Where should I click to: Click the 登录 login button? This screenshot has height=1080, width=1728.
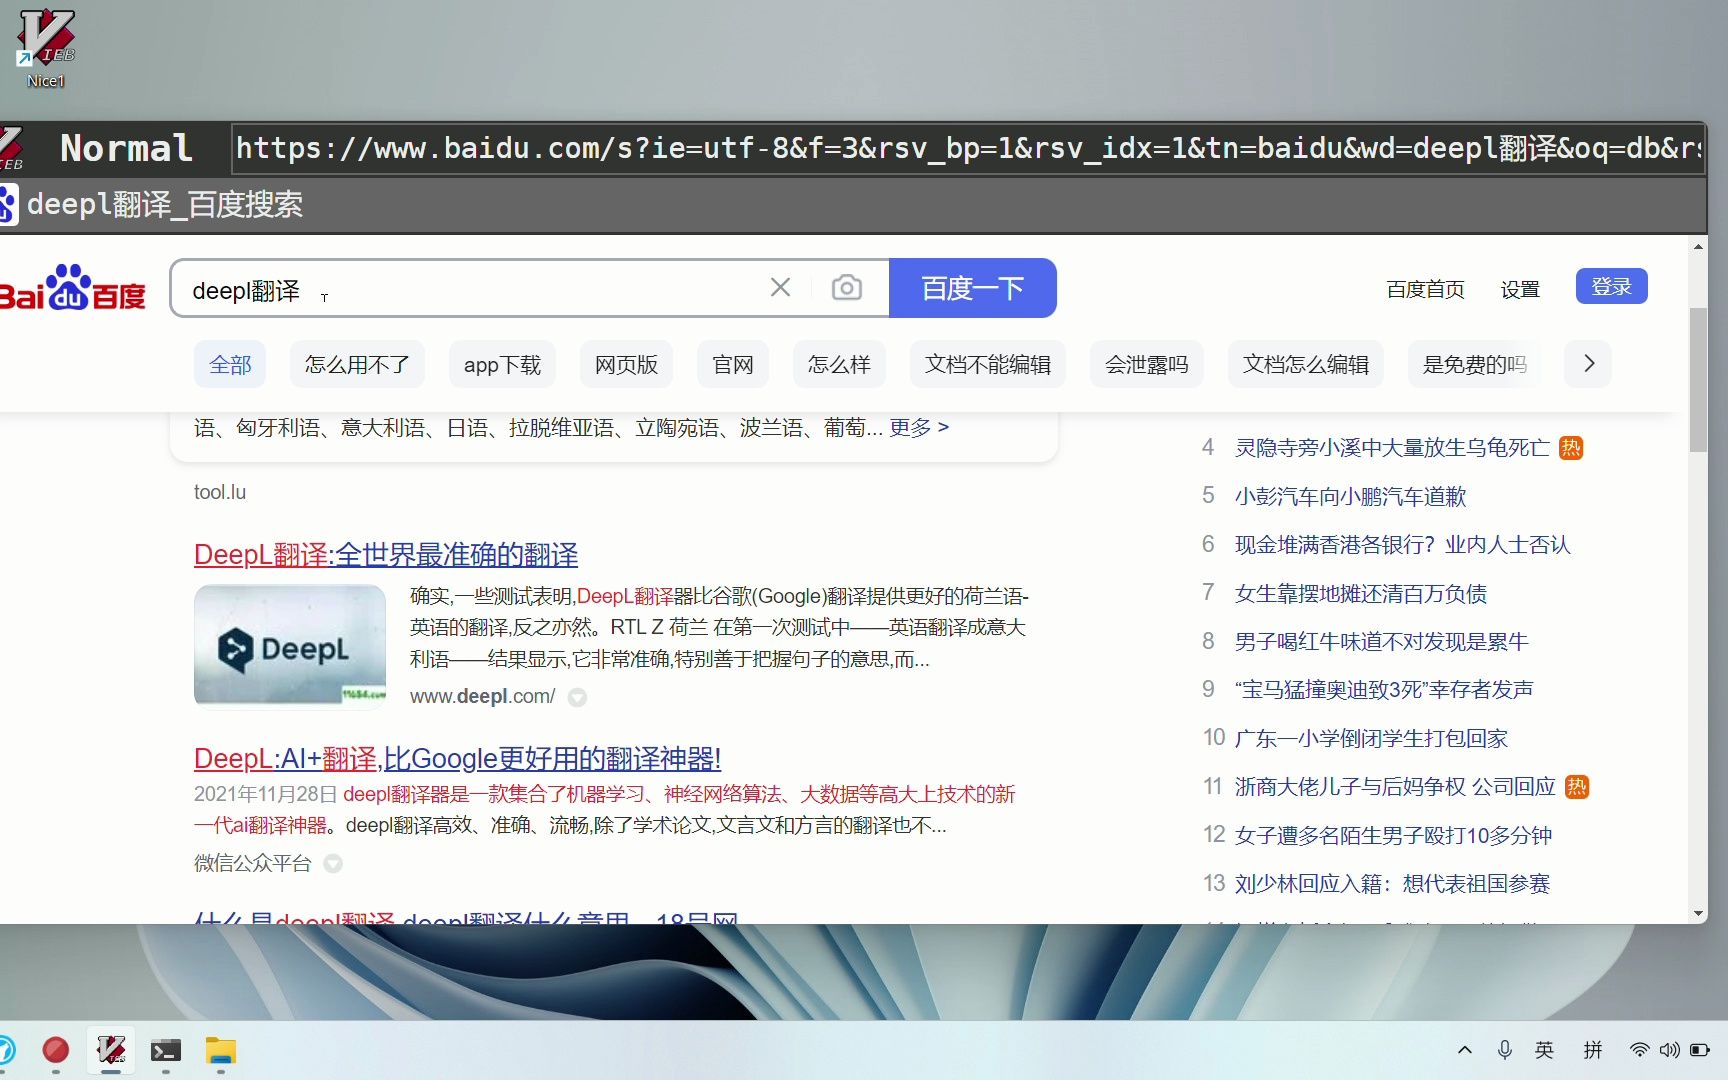click(x=1611, y=286)
